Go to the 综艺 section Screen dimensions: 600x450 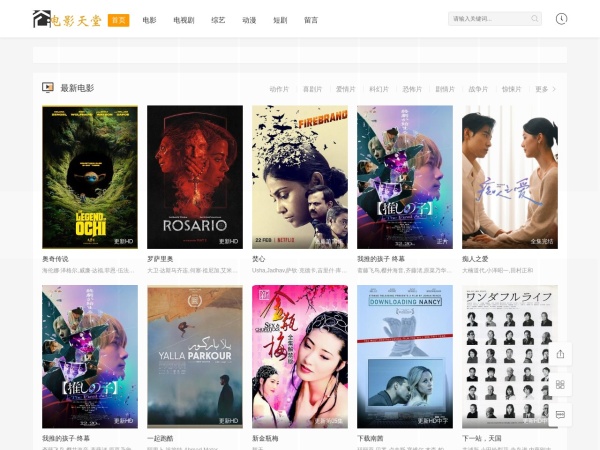pyautogui.click(x=218, y=20)
